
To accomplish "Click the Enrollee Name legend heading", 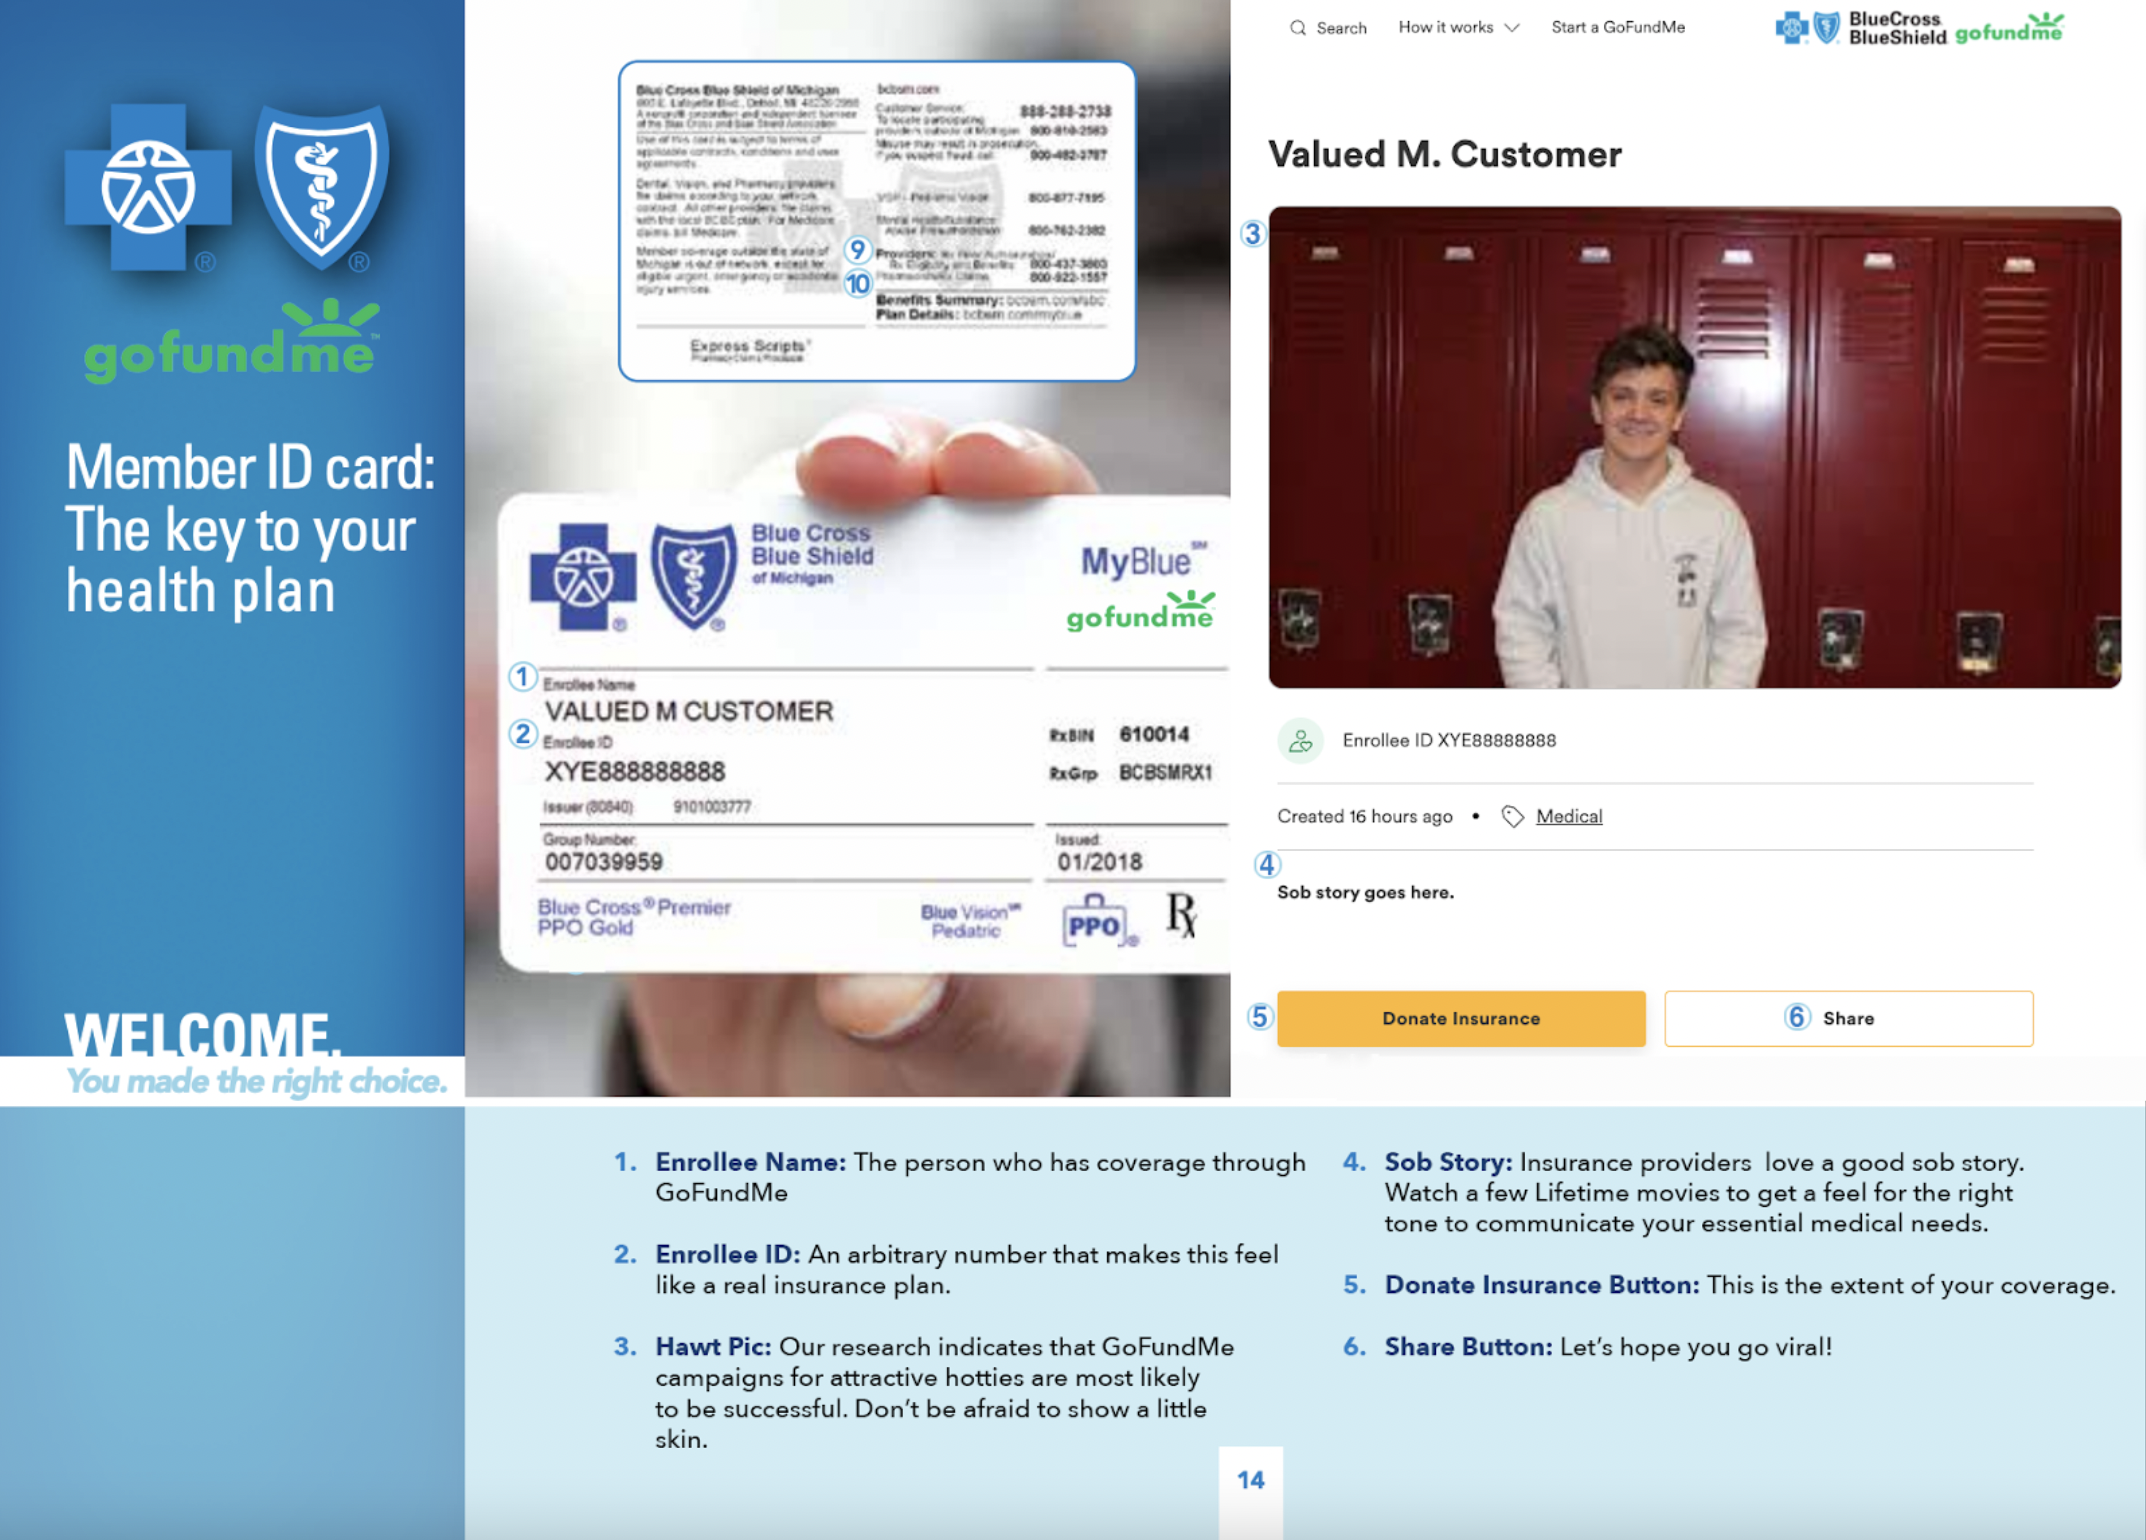I will (x=750, y=1162).
